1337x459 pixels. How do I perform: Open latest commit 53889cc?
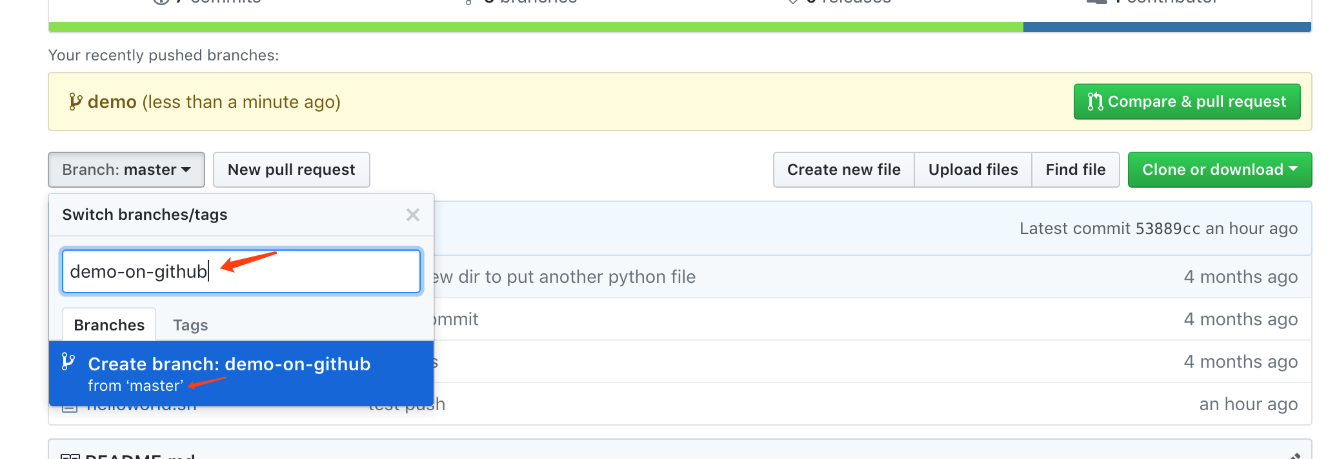[1167, 229]
